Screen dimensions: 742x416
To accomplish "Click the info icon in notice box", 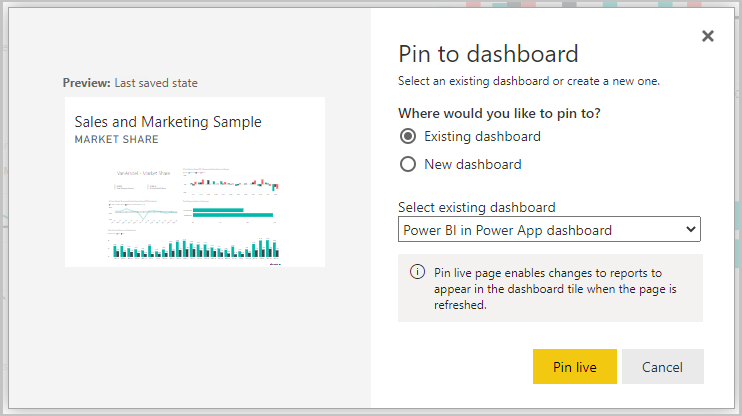I will [417, 273].
